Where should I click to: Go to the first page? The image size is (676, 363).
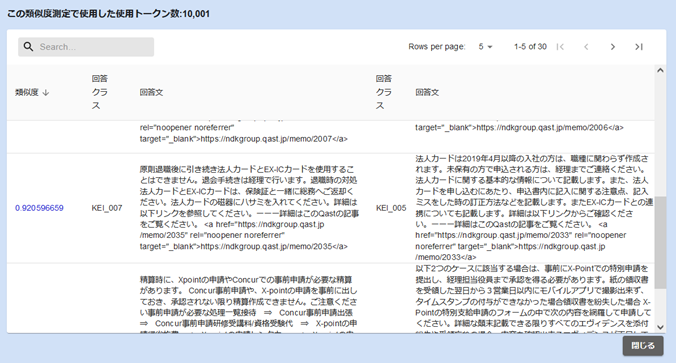560,47
